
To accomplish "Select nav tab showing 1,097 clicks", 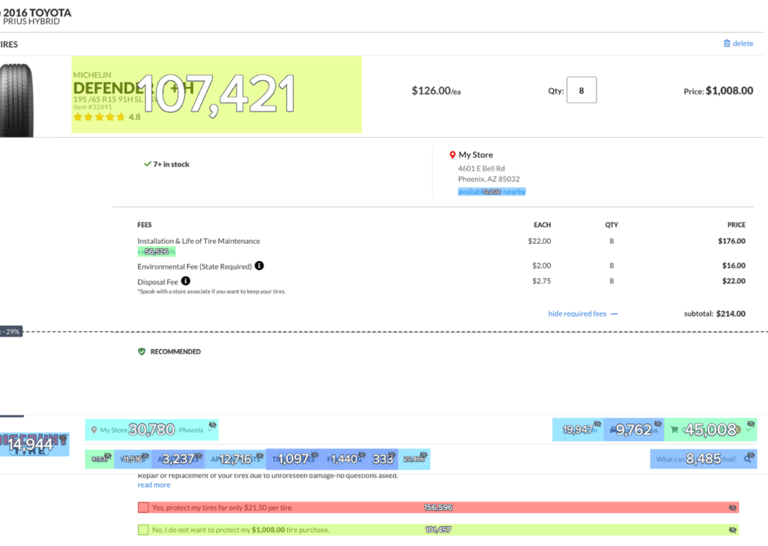I will pos(293,459).
